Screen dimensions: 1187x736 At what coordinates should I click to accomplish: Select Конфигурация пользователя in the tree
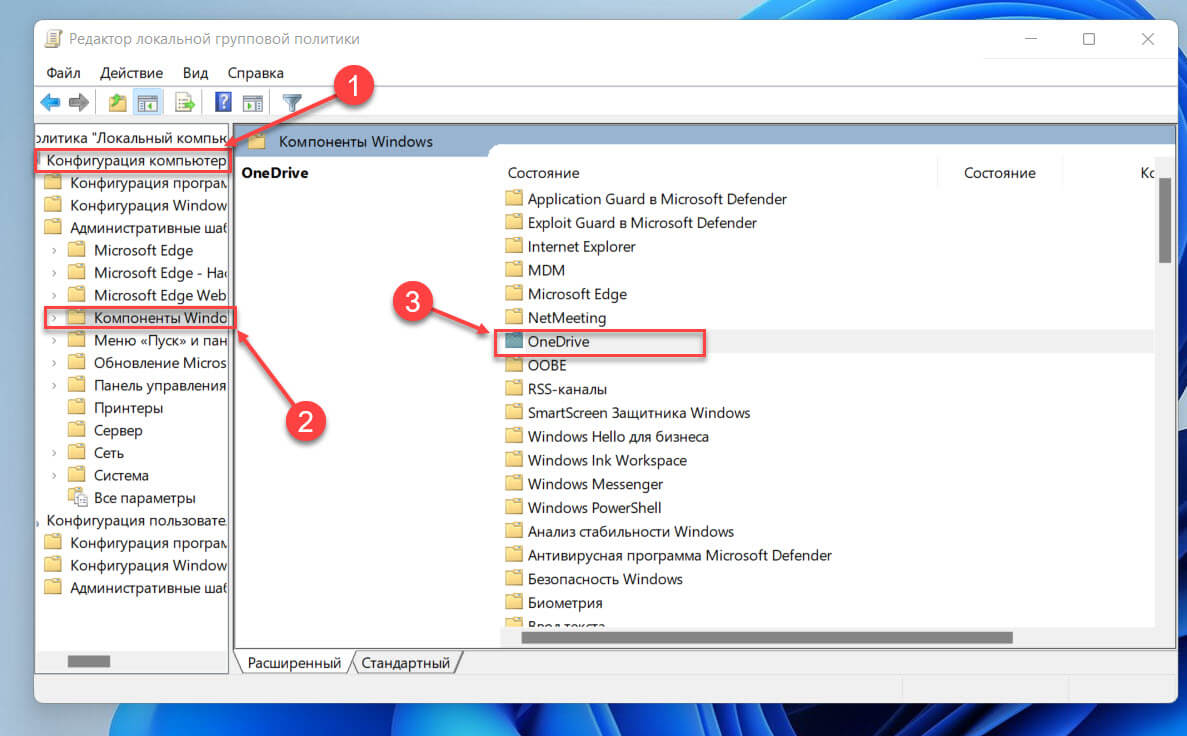click(x=135, y=520)
